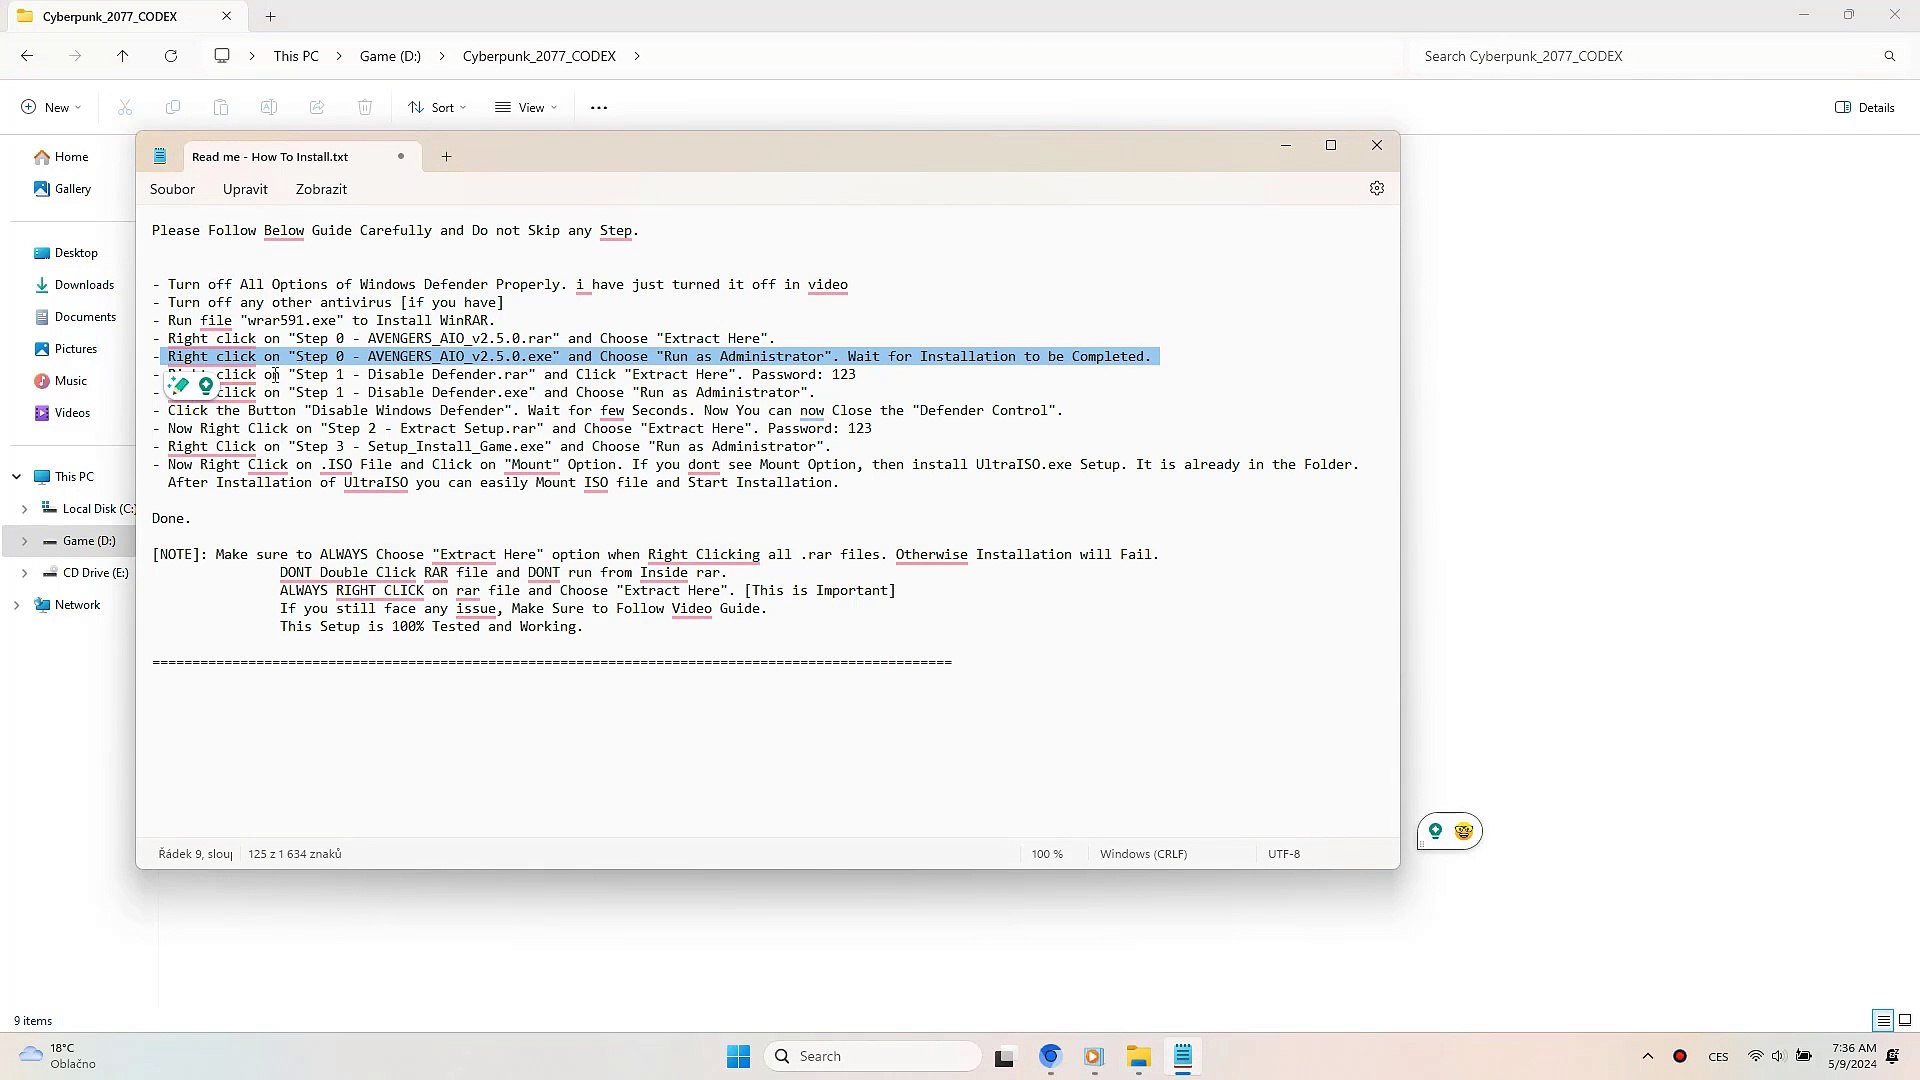Go up one folder level arrow

(x=122, y=56)
